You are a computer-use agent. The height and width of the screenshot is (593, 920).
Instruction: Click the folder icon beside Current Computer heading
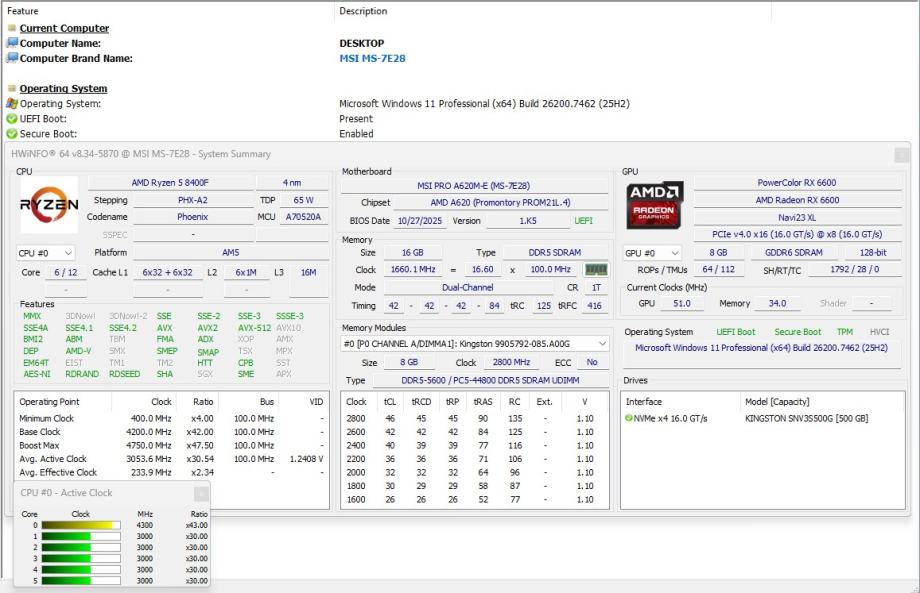tap(12, 28)
